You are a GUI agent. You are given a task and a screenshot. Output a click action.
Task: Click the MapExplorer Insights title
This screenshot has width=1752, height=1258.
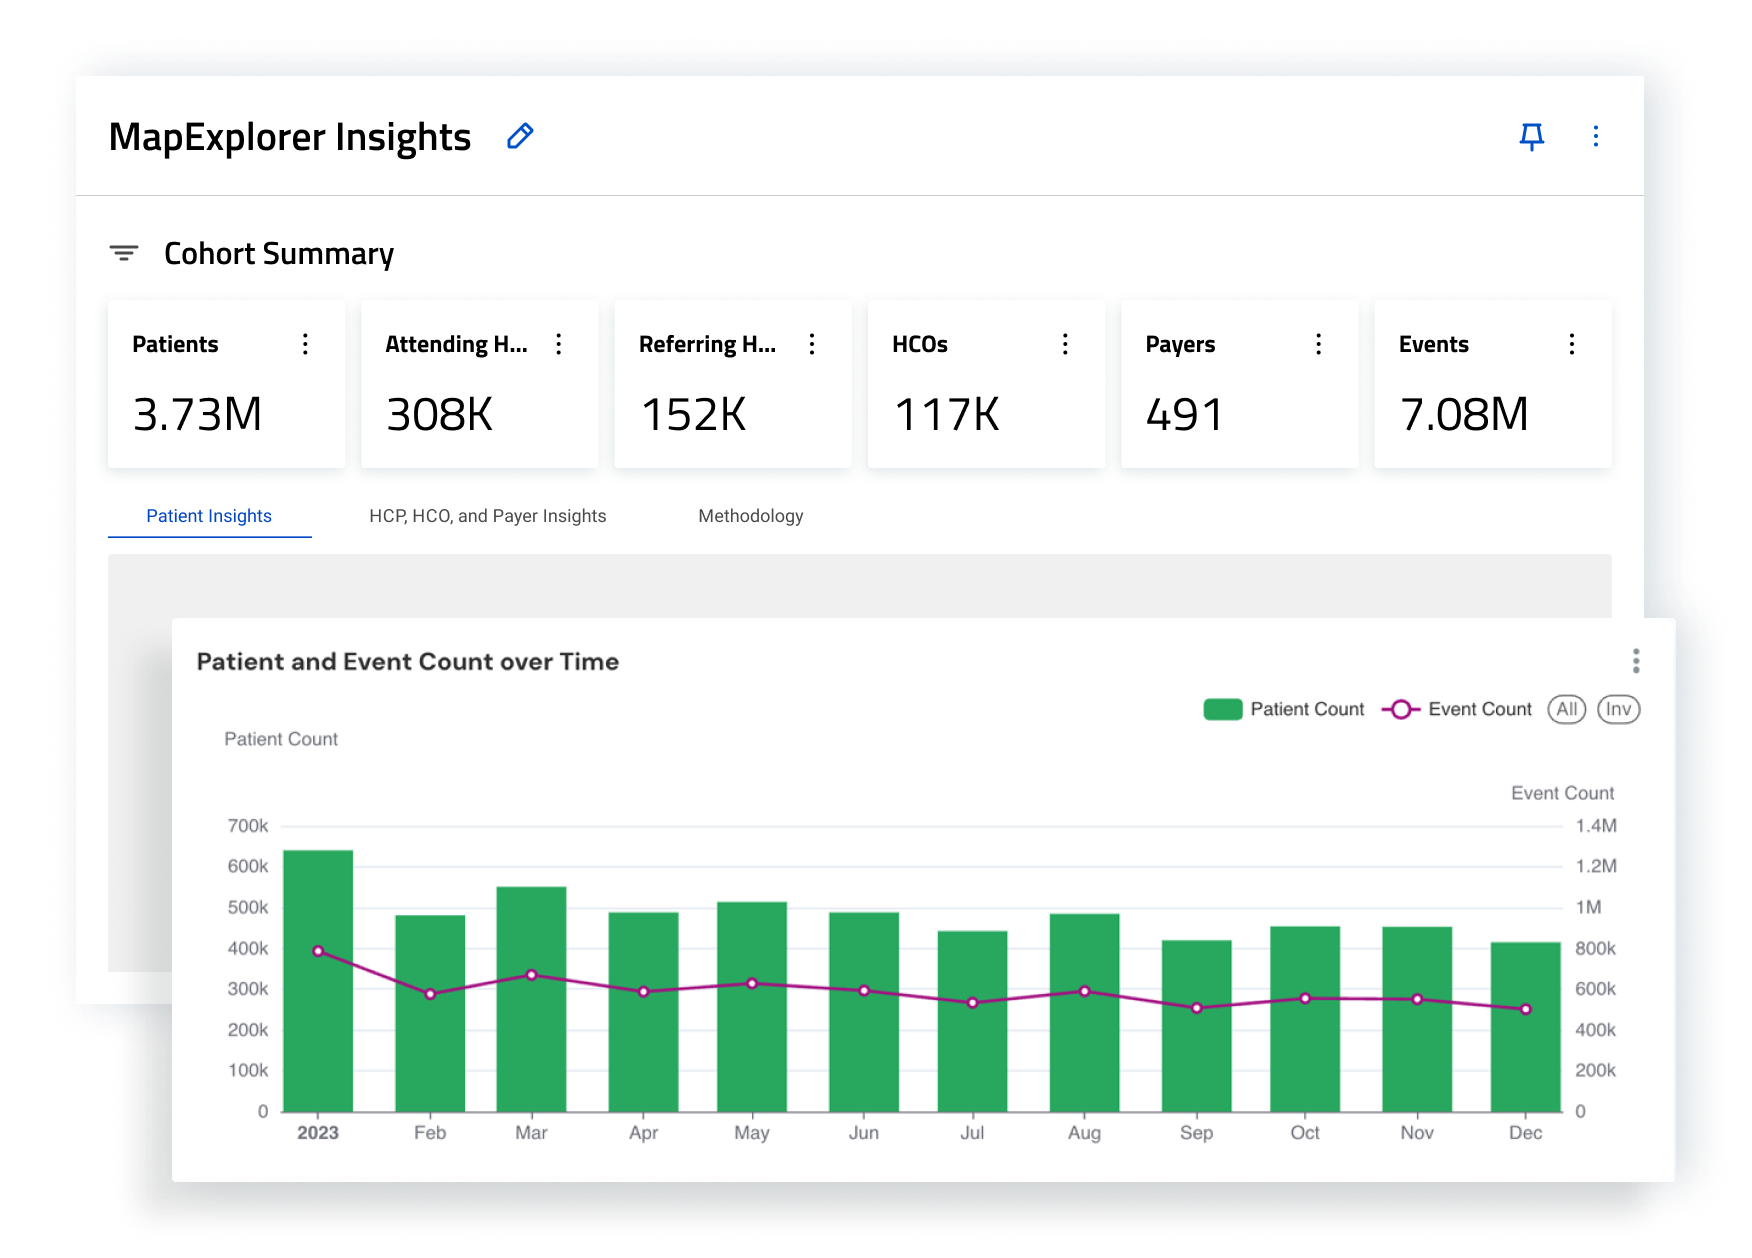(290, 137)
